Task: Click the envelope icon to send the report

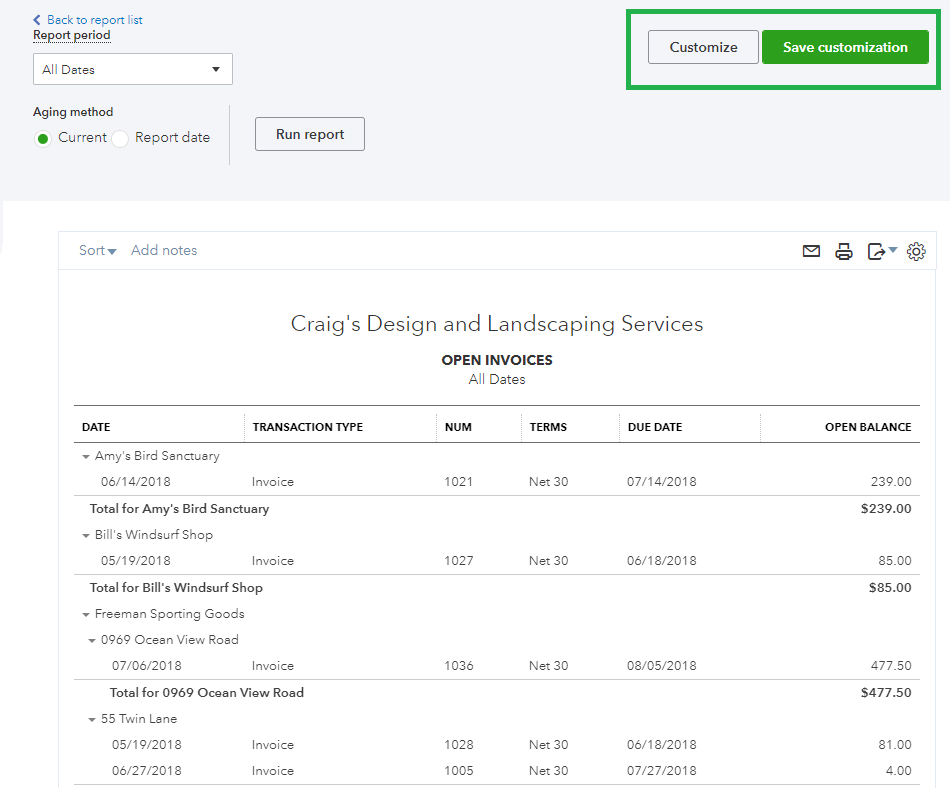Action: (811, 251)
